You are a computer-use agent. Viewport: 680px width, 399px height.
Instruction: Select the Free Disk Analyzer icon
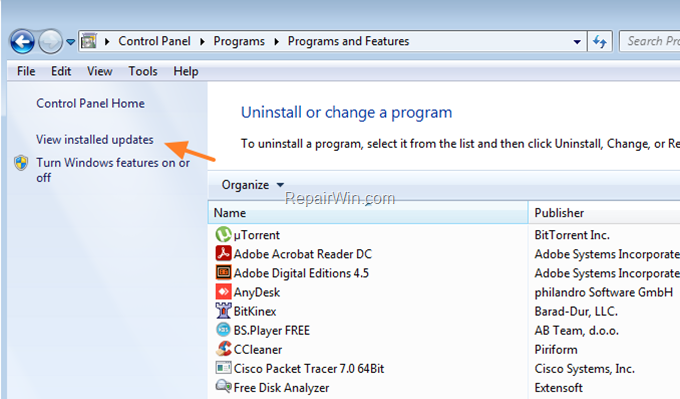coord(223,386)
